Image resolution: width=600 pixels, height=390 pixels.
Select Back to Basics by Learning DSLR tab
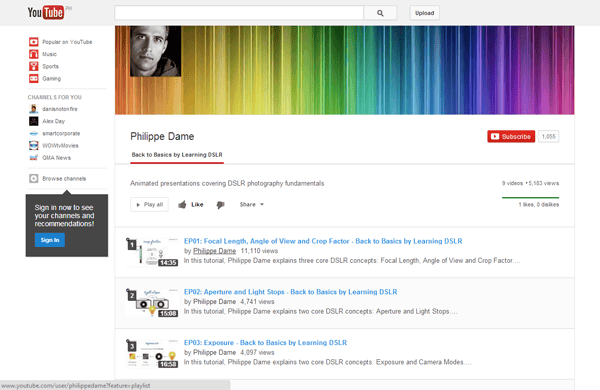pos(177,155)
